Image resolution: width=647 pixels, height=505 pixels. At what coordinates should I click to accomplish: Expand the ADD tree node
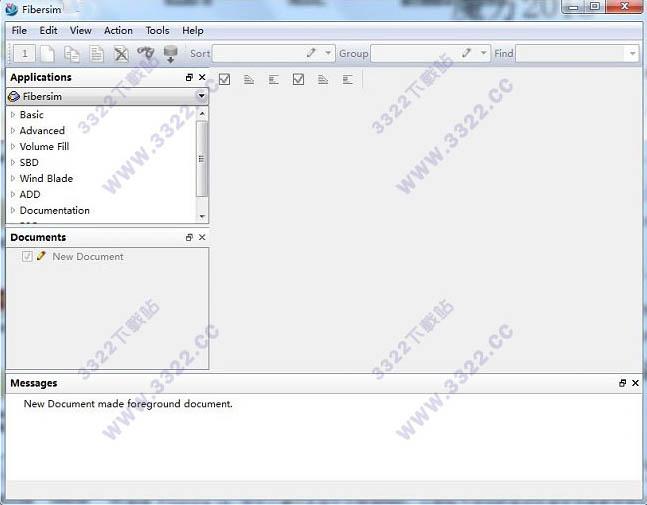(x=13, y=194)
